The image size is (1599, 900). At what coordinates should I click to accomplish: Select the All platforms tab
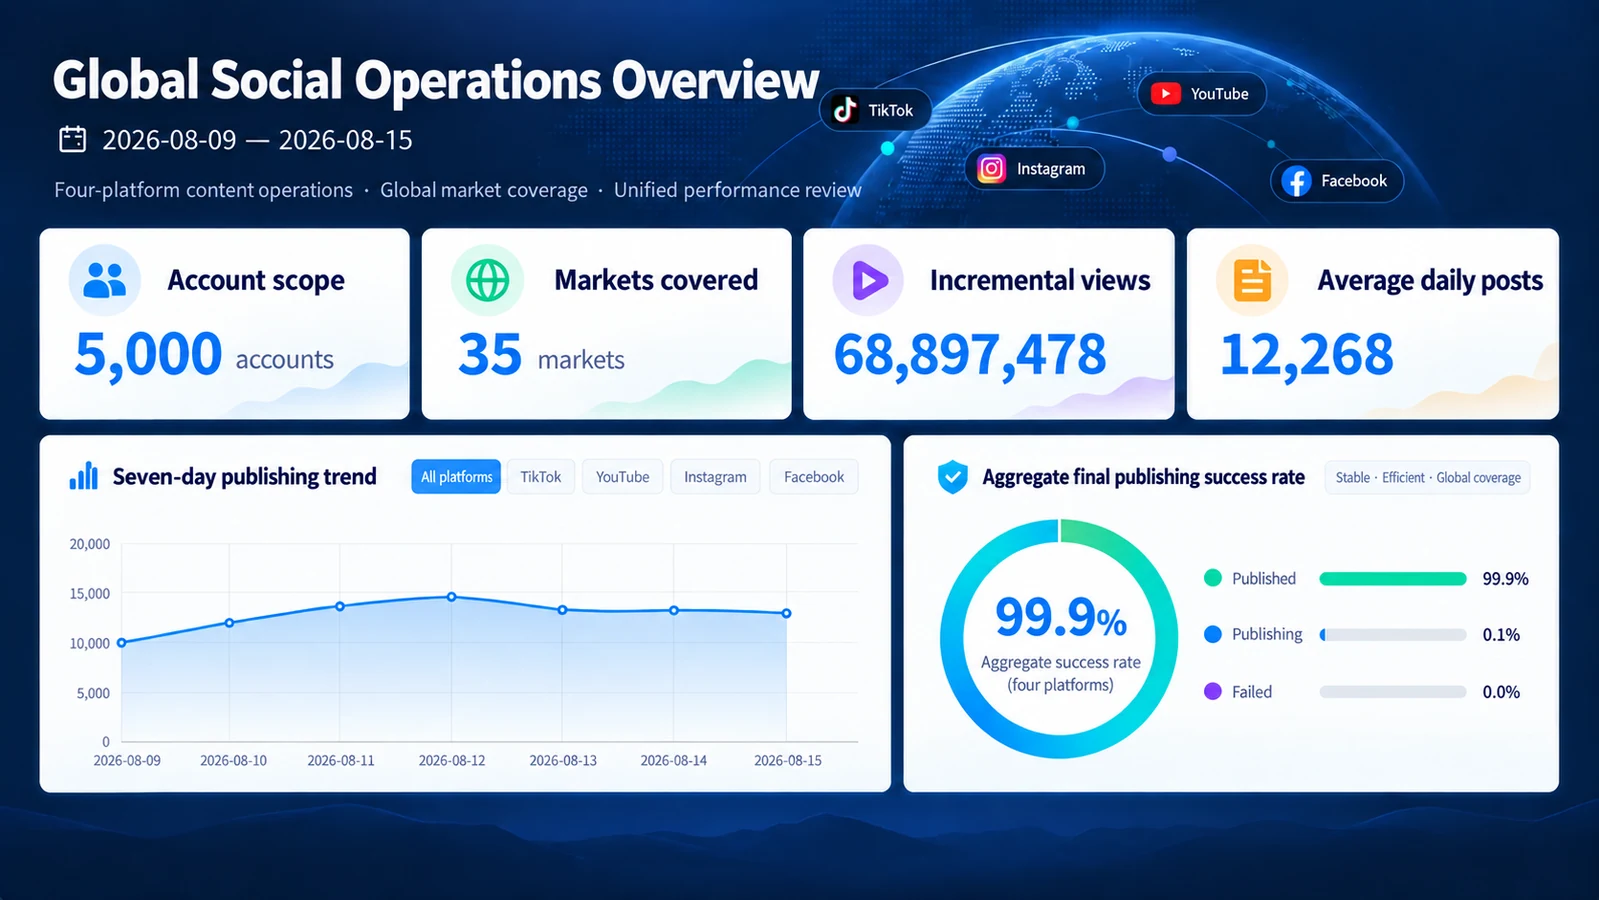click(456, 477)
